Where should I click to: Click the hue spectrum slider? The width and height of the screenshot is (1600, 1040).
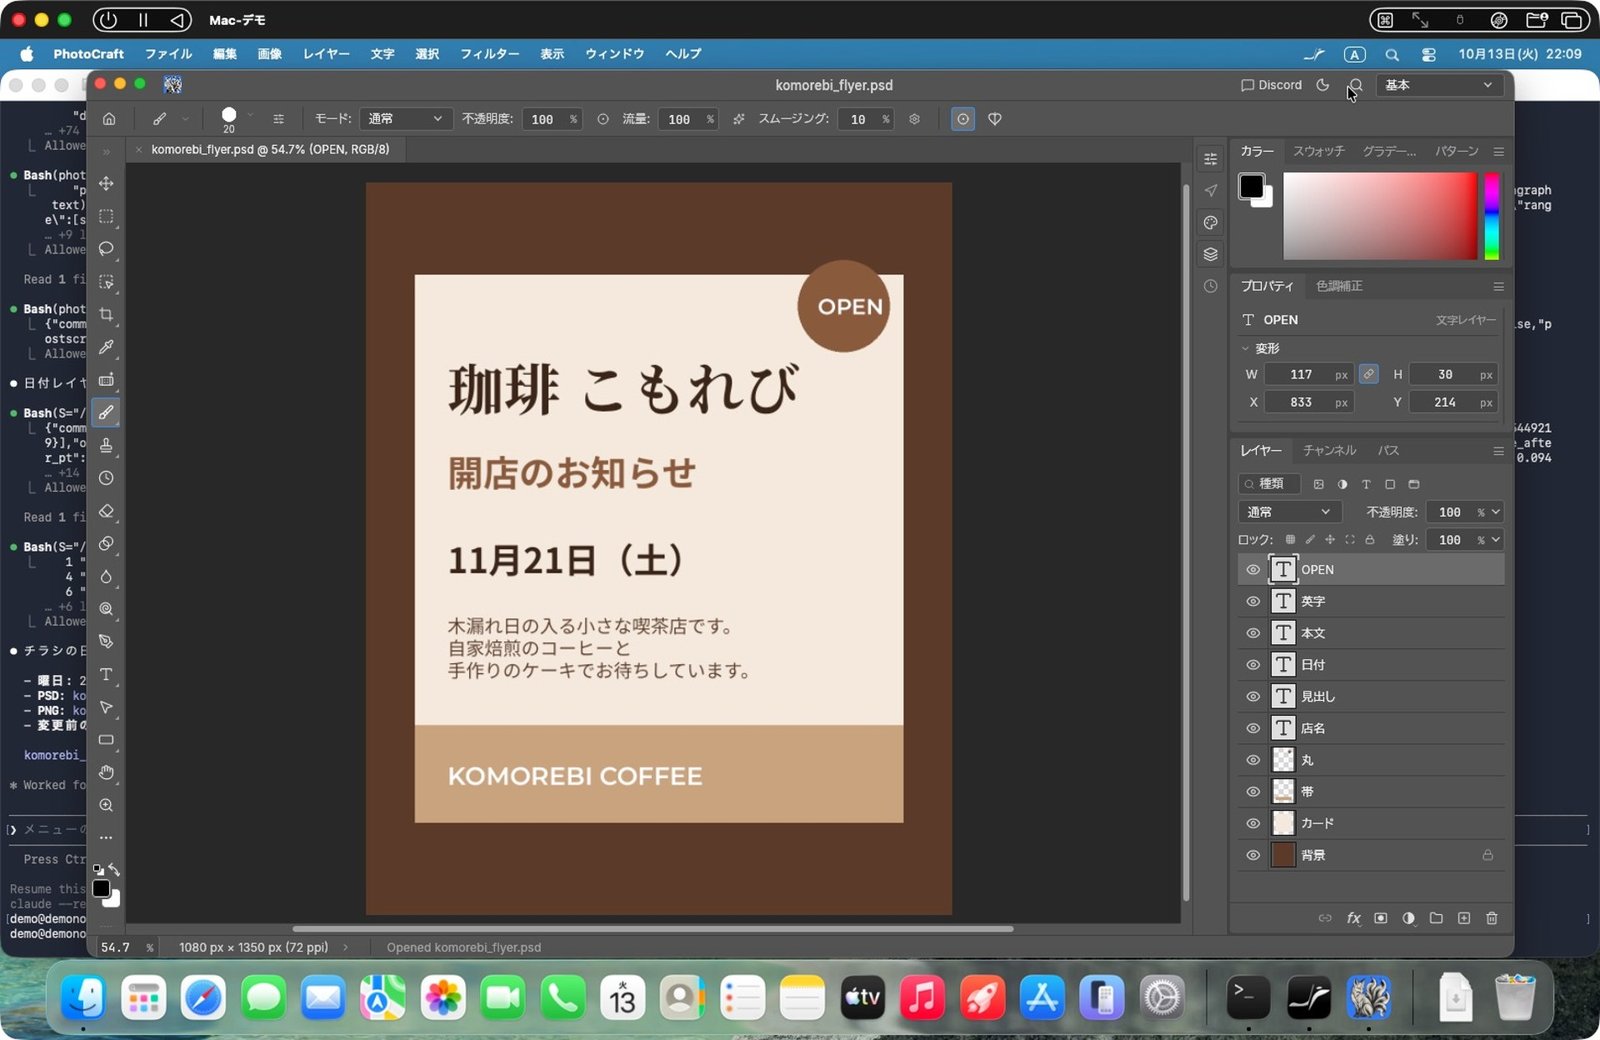[x=1491, y=216]
